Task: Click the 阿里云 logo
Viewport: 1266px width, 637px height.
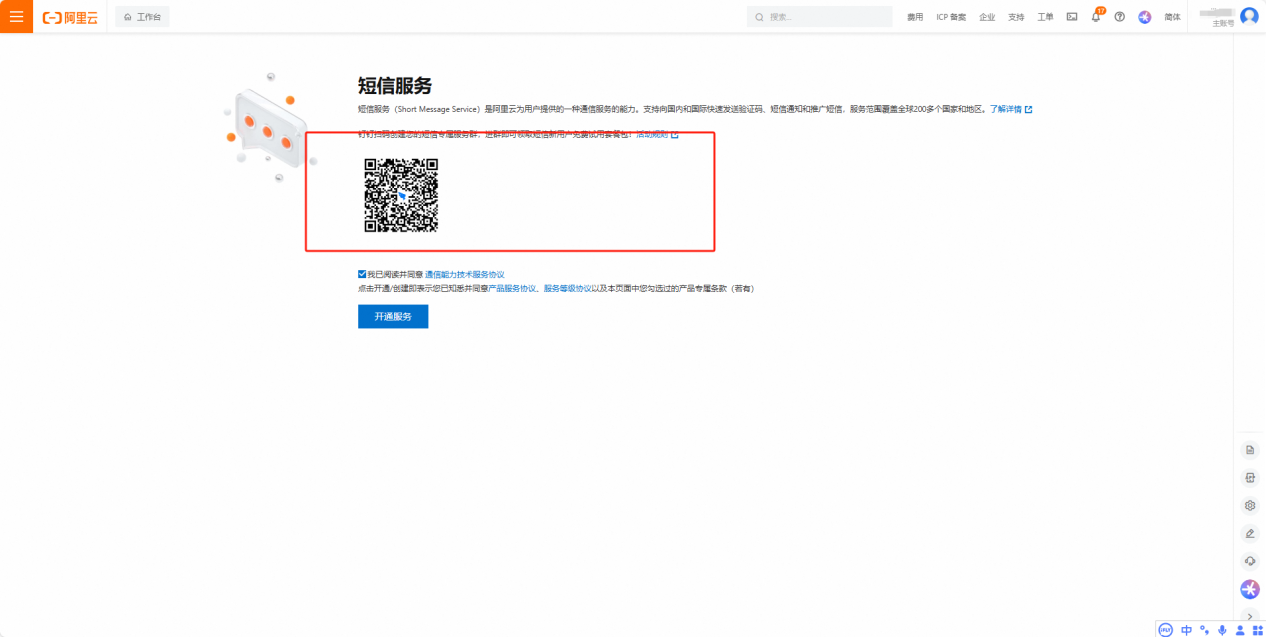Action: [x=70, y=17]
